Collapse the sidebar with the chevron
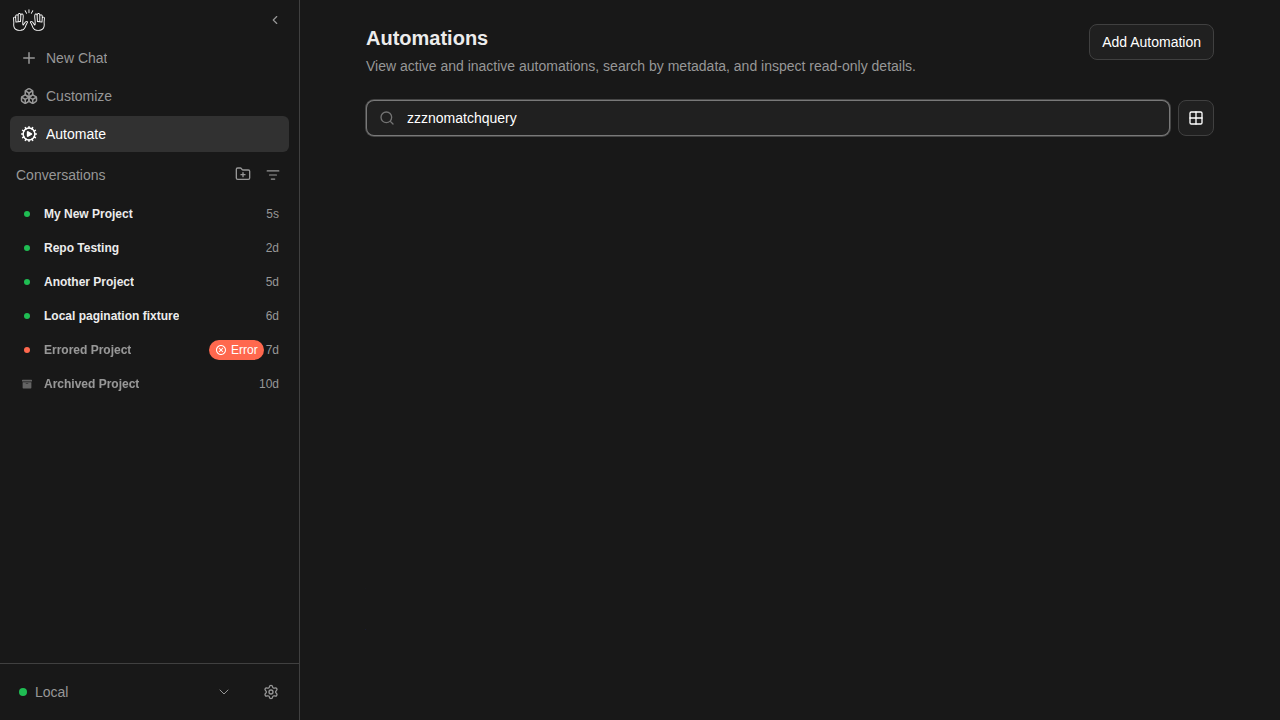The width and height of the screenshot is (1280, 720). click(x=275, y=20)
